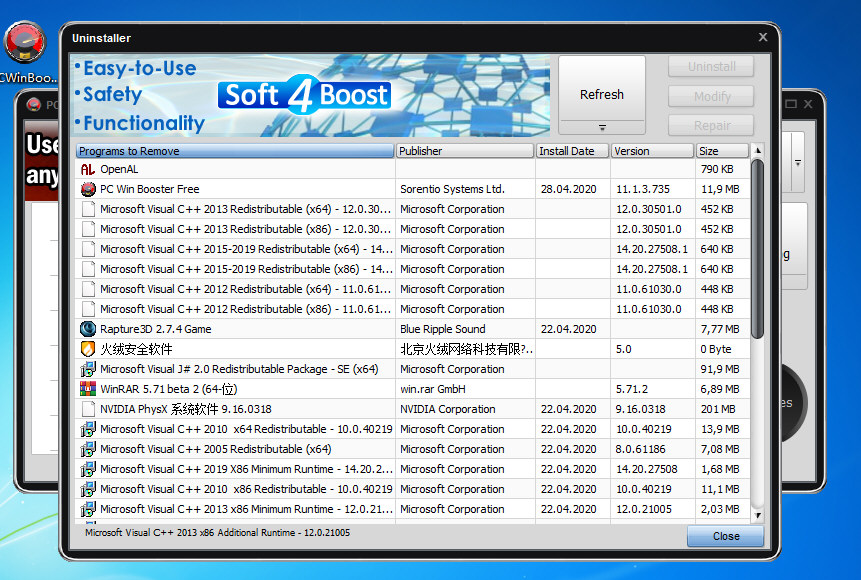Select the Rapture3D 2.7.4 Game icon

tap(88, 329)
